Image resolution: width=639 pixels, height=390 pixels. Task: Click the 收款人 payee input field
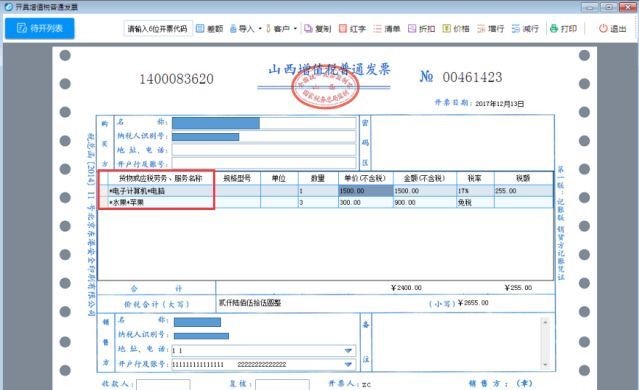pos(163,384)
